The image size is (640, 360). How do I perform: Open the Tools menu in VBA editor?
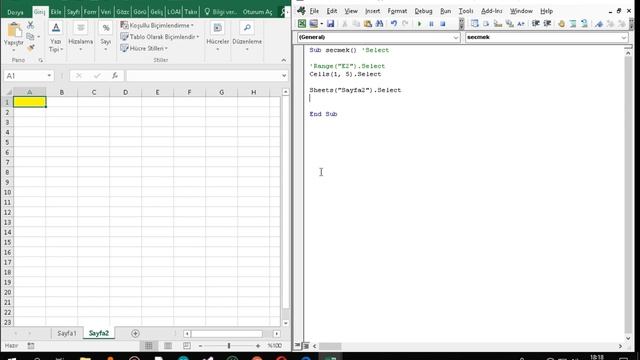click(466, 11)
